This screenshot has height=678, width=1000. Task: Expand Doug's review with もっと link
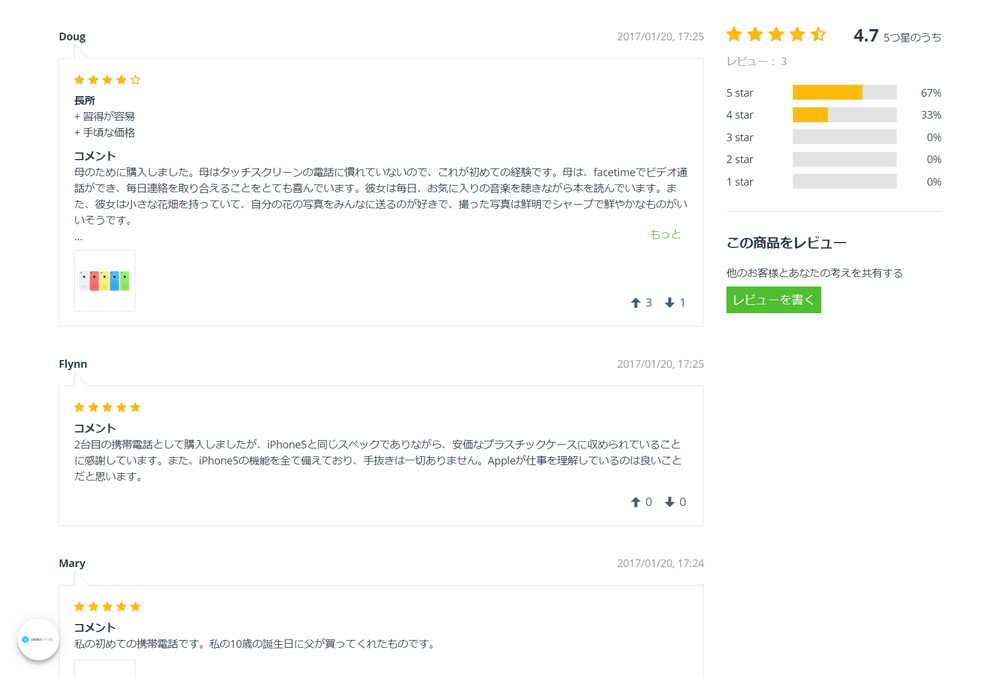(x=665, y=234)
